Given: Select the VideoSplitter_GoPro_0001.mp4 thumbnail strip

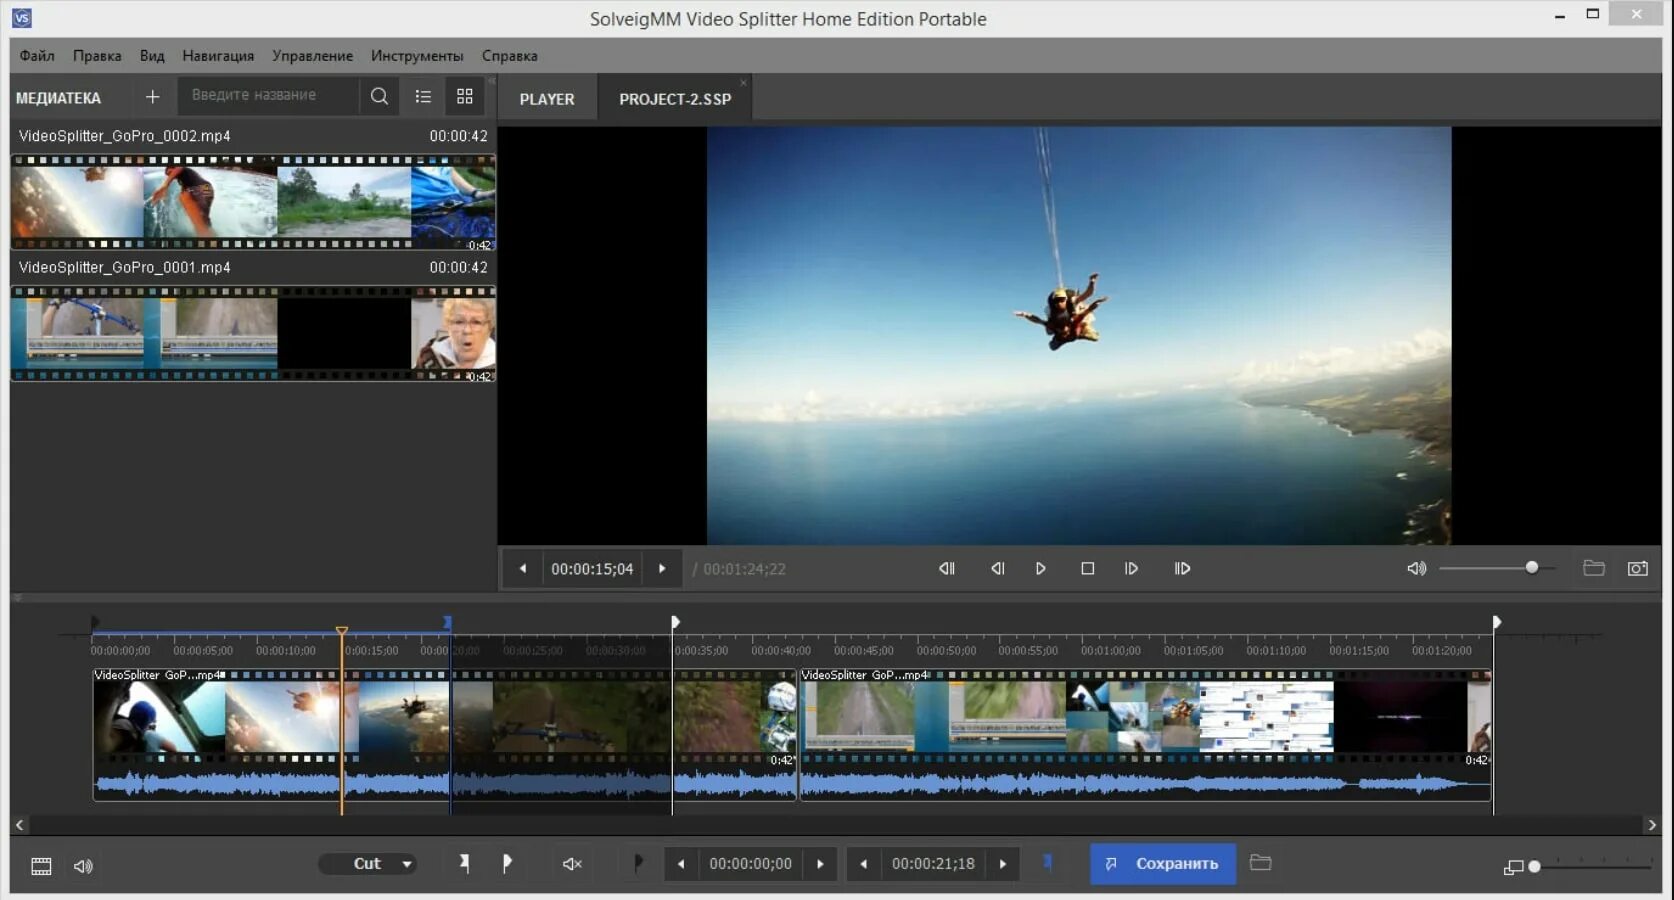Looking at the screenshot, I should point(253,333).
